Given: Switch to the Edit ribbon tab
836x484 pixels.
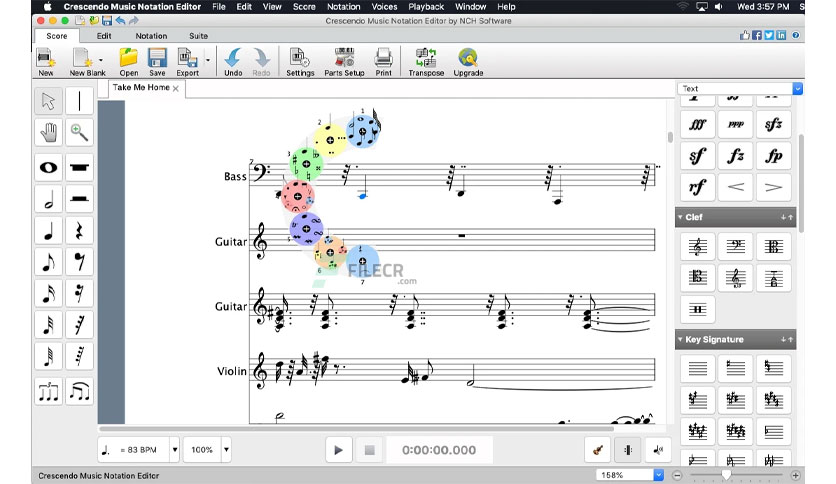Looking at the screenshot, I should tap(104, 36).
